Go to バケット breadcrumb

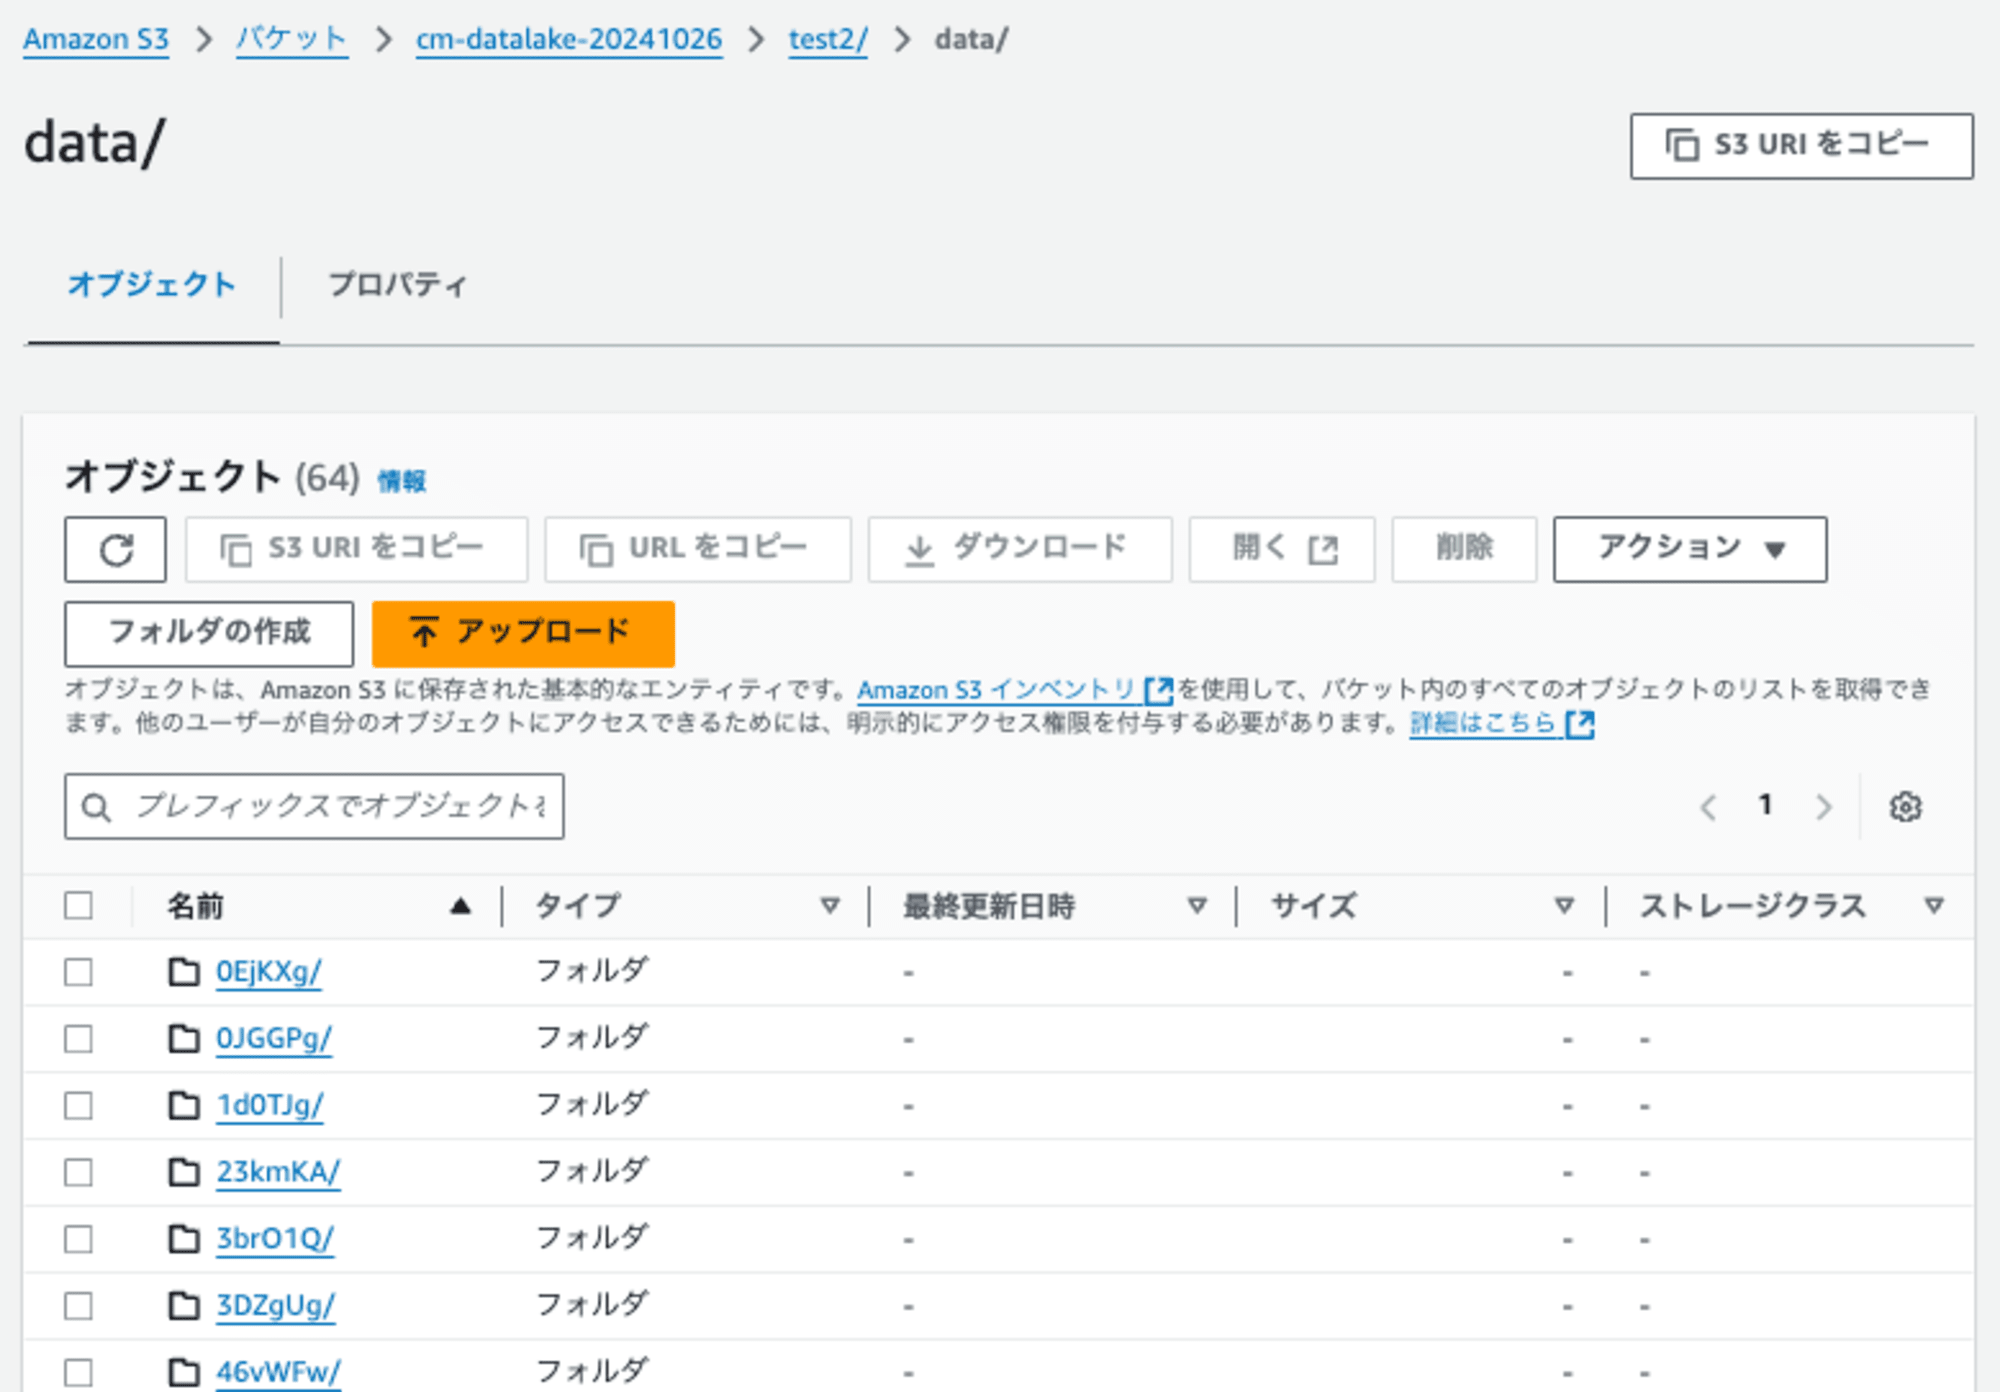tap(291, 39)
